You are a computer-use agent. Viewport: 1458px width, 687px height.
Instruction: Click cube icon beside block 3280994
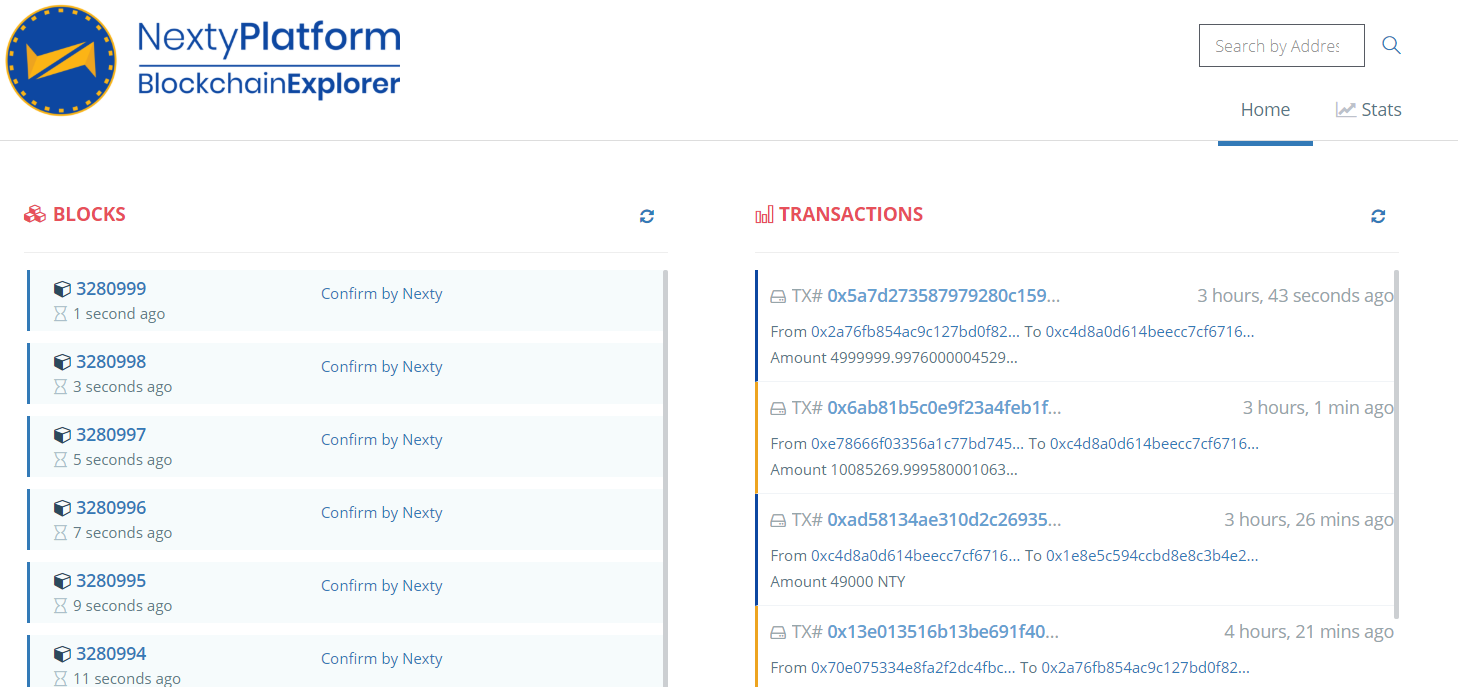(62, 654)
